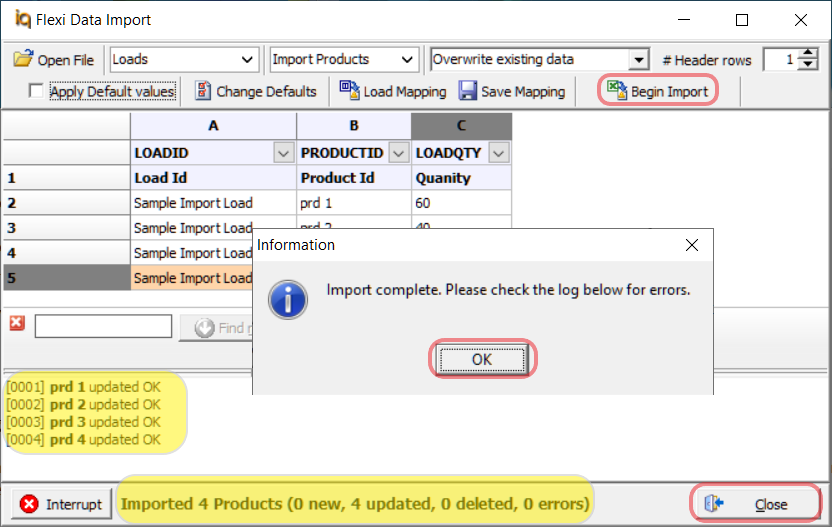The image size is (832, 527).
Task: Select row header 4
Action: [x=67, y=253]
